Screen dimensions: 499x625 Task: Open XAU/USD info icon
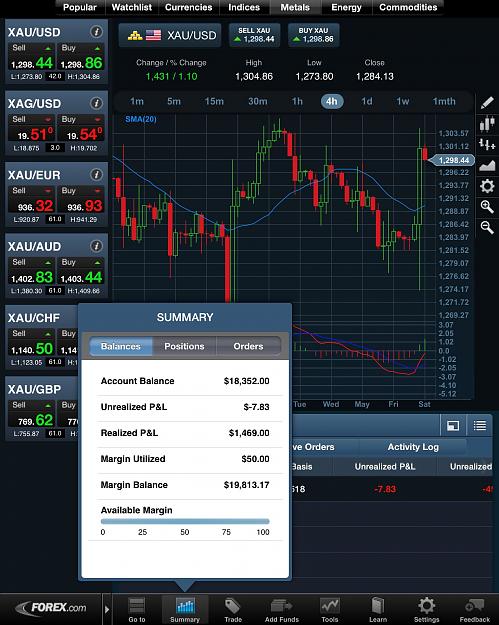pos(96,31)
